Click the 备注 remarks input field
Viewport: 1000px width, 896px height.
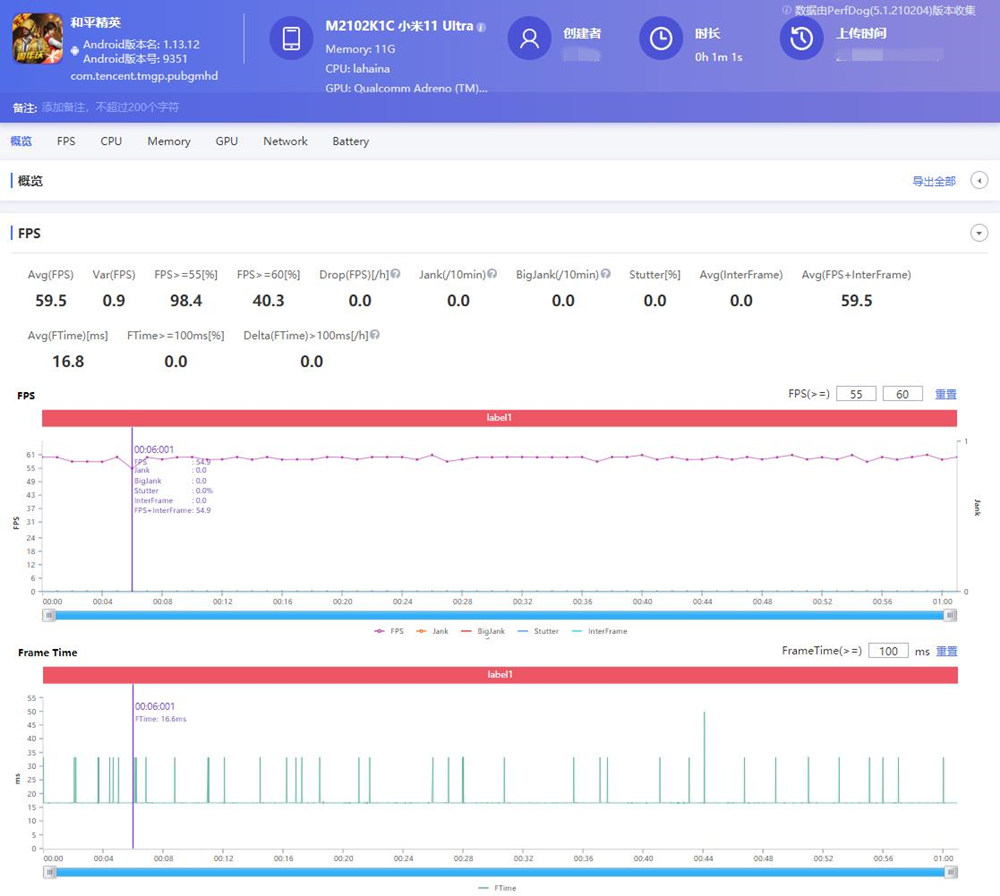(x=110, y=107)
